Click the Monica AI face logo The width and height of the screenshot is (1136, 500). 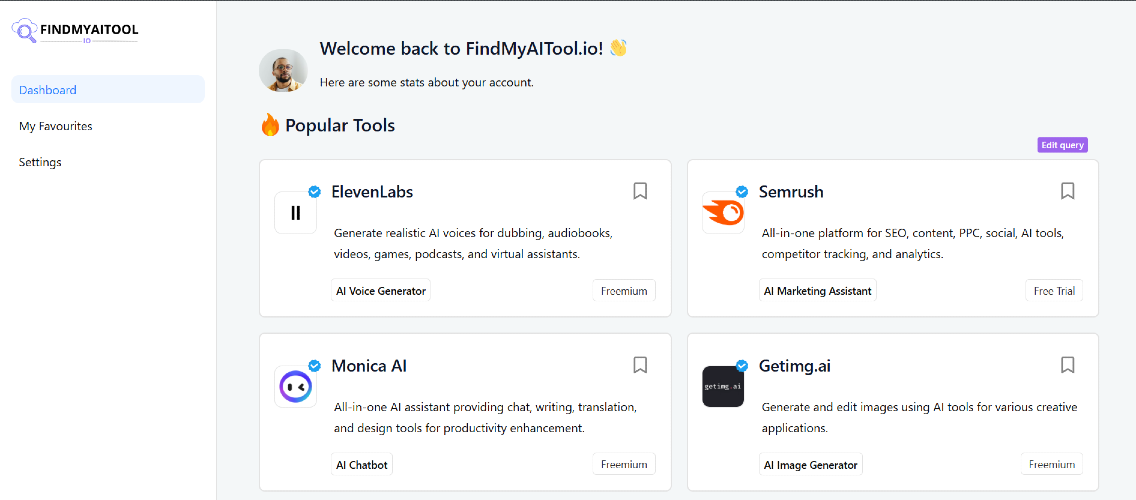coord(296,386)
